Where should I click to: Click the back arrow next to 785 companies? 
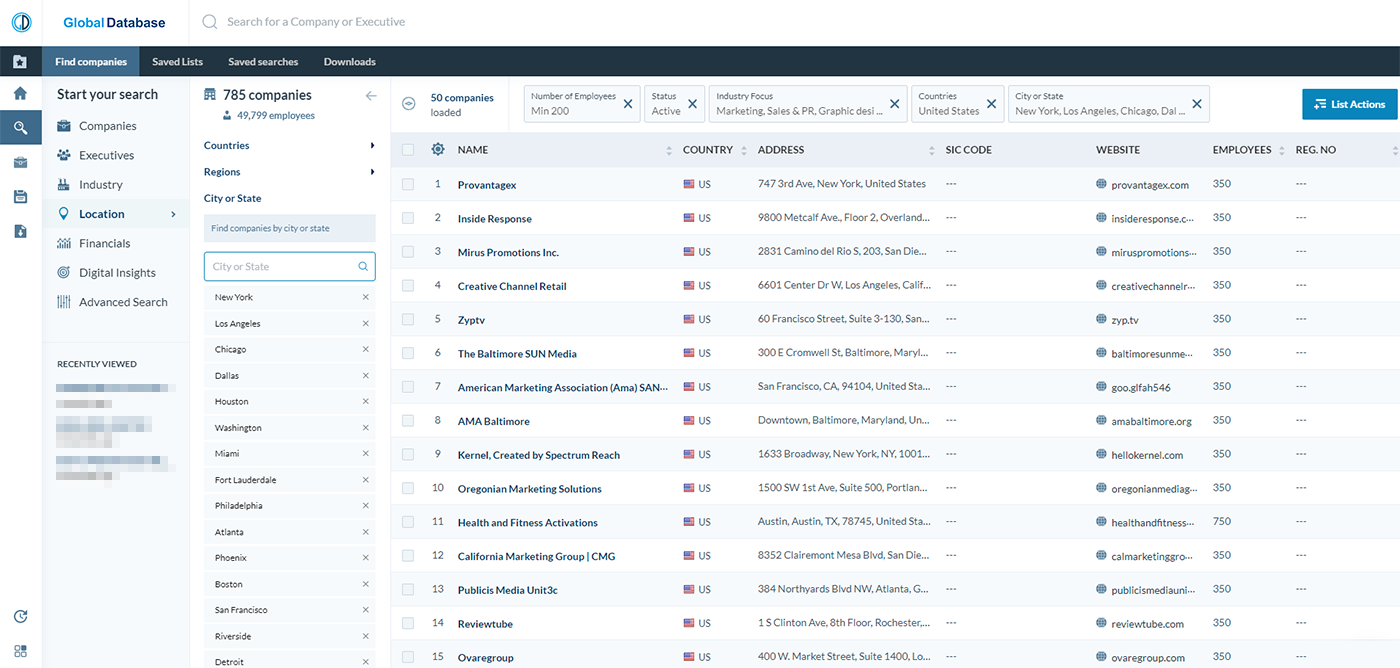tap(371, 96)
